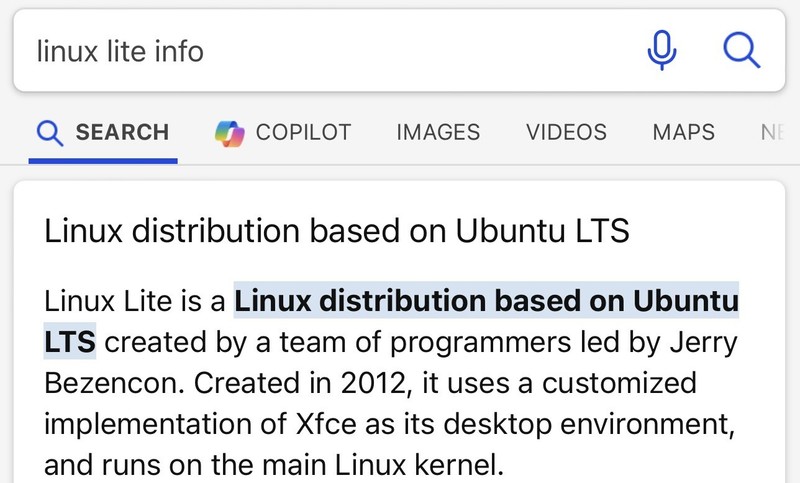Click the highlighted 'Linux distribution based on Ubuntu' text
Screen dimensions: 800x483
click(486, 300)
